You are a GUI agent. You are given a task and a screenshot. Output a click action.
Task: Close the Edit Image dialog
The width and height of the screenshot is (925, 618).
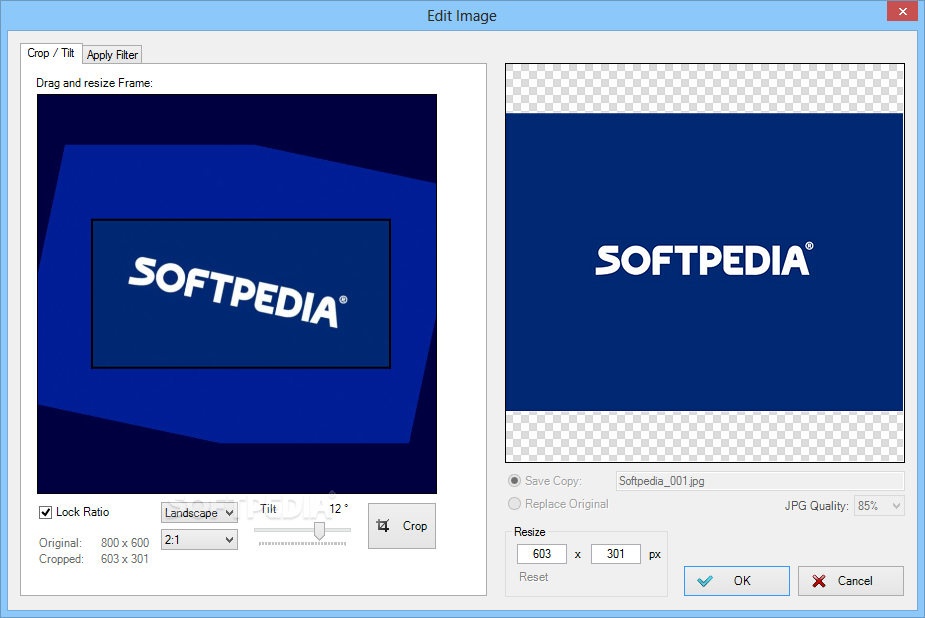pos(903,11)
